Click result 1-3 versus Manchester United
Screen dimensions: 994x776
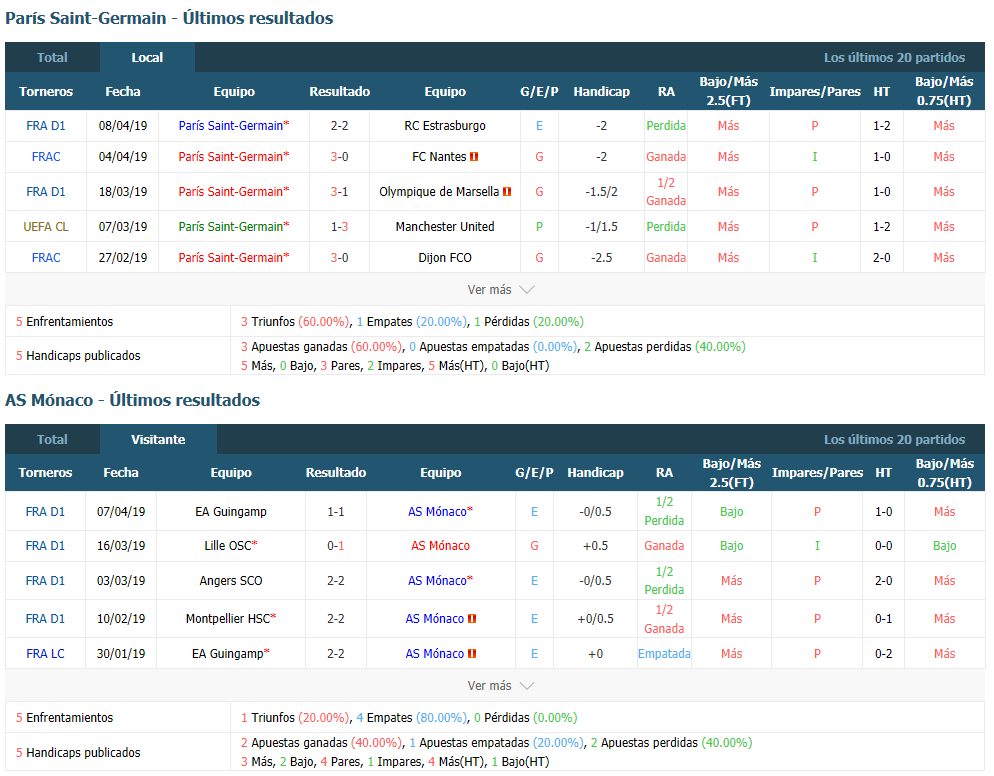[339, 226]
